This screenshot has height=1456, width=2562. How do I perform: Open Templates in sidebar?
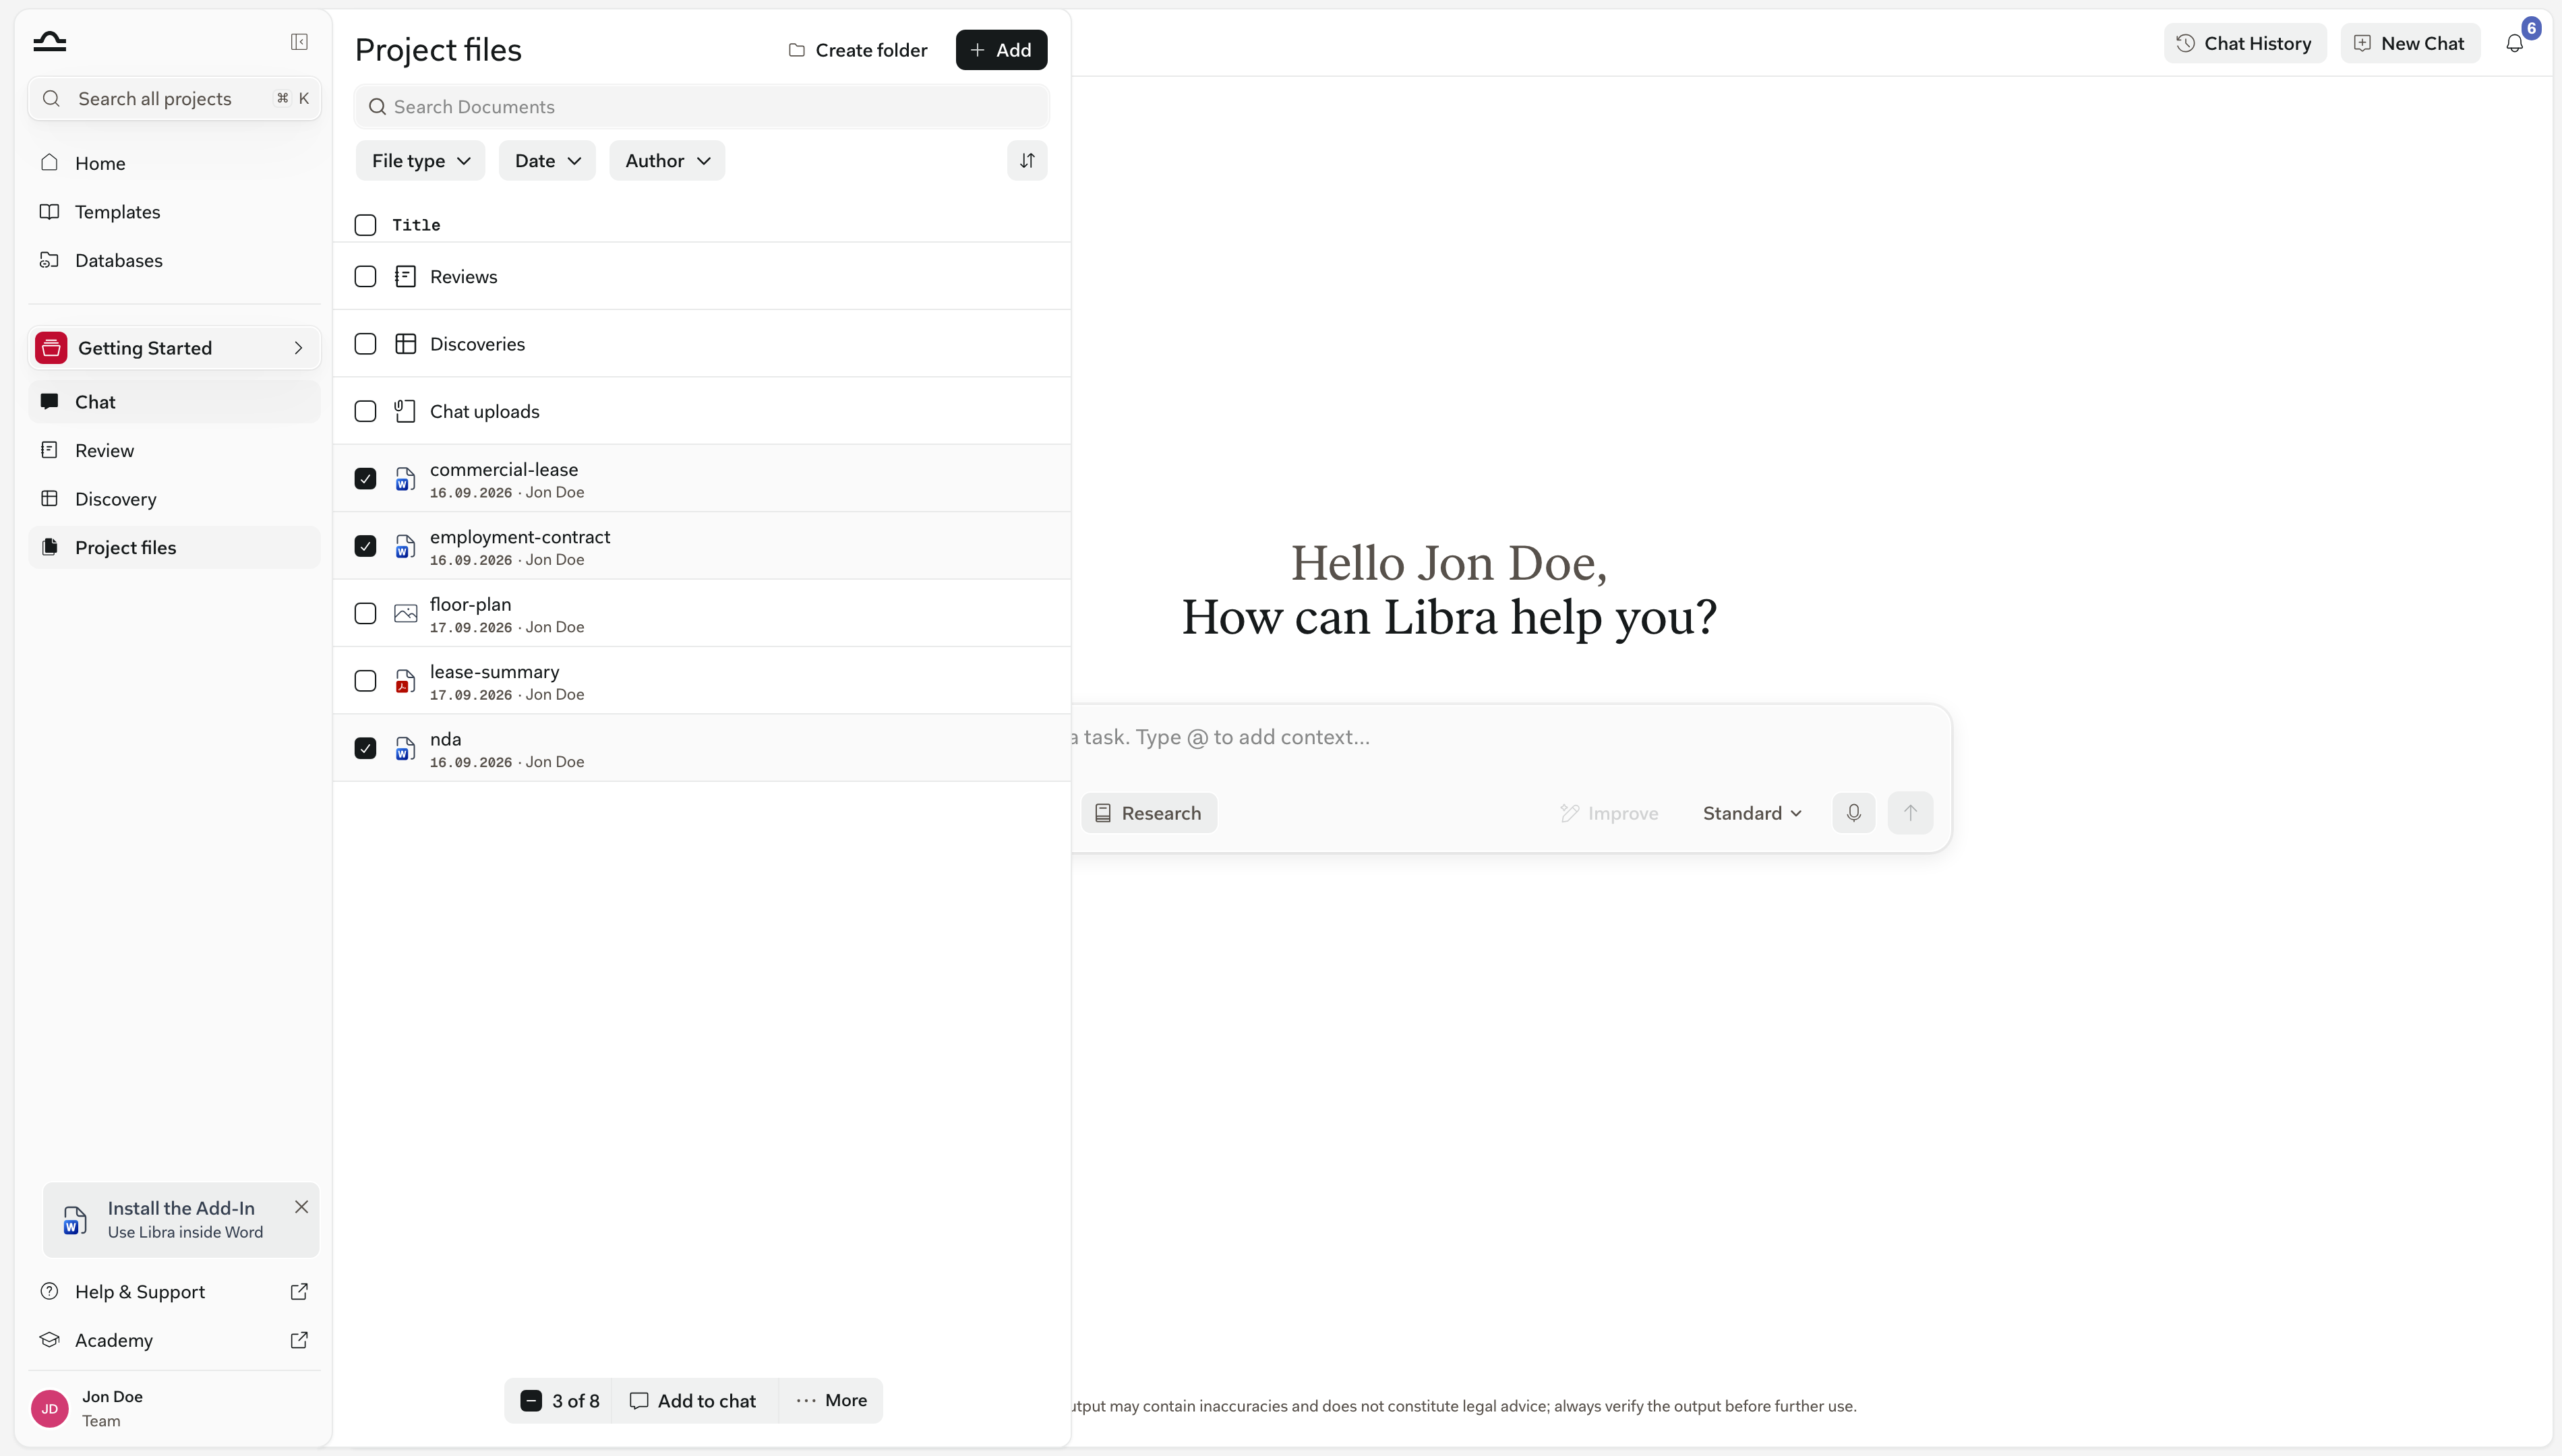[x=174, y=212]
